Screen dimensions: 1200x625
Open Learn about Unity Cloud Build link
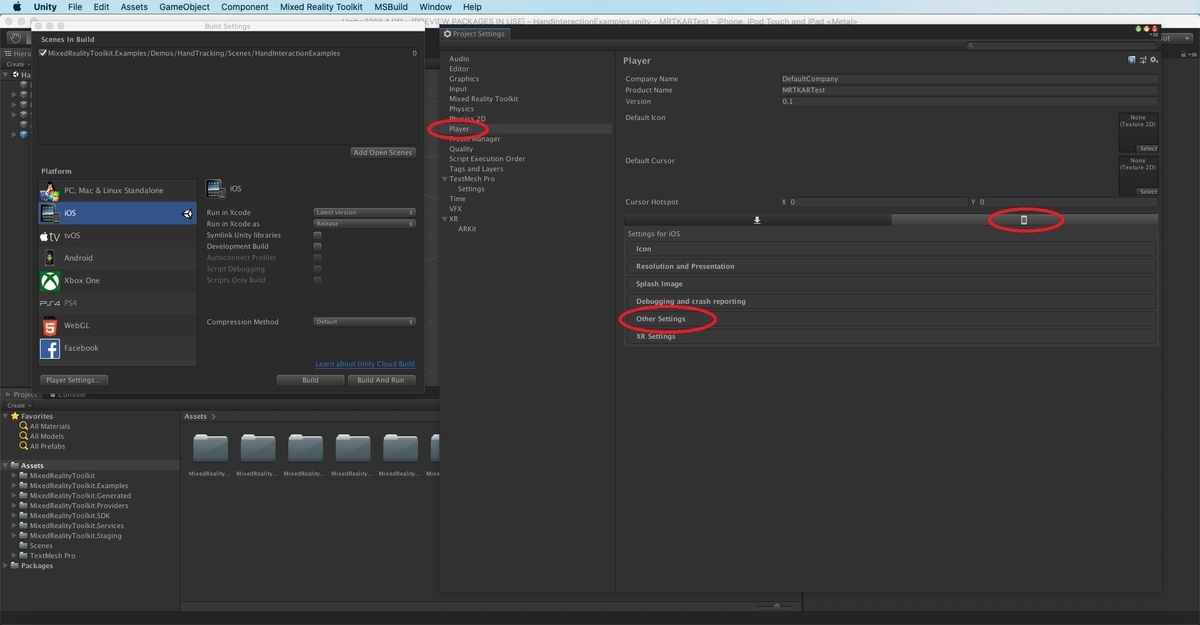pyautogui.click(x=365, y=364)
